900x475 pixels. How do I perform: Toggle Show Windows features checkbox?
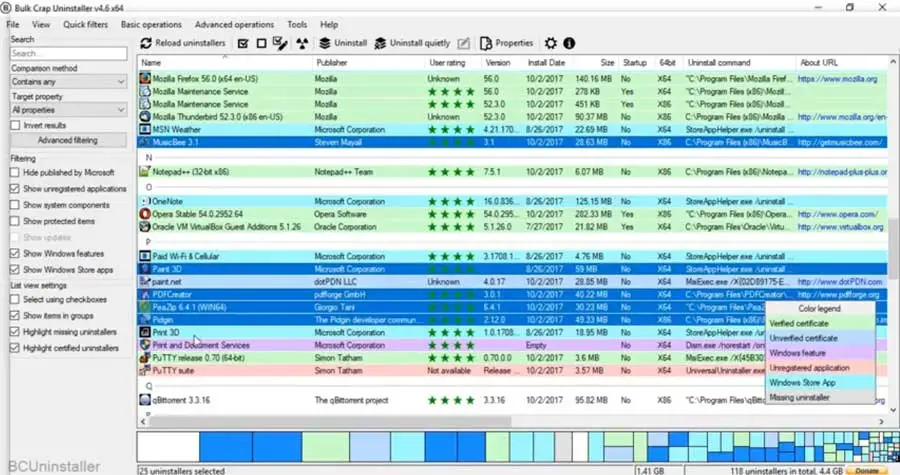pyautogui.click(x=15, y=253)
